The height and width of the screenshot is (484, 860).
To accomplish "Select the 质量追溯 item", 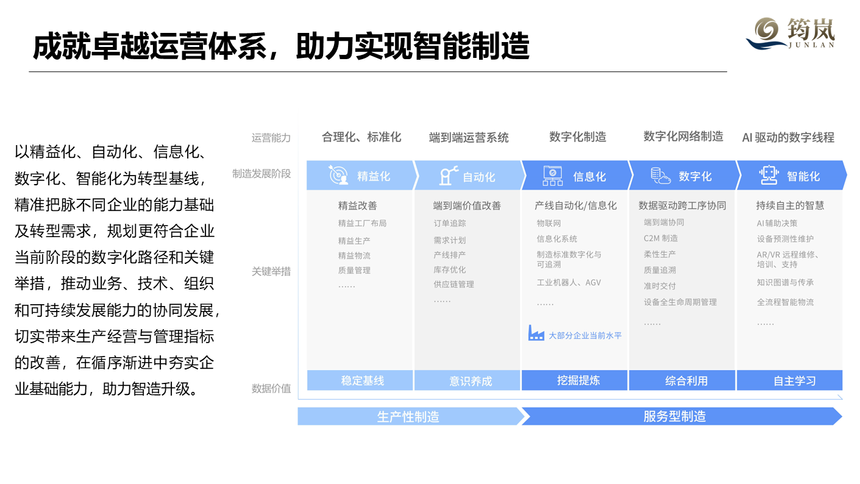I will point(660,270).
